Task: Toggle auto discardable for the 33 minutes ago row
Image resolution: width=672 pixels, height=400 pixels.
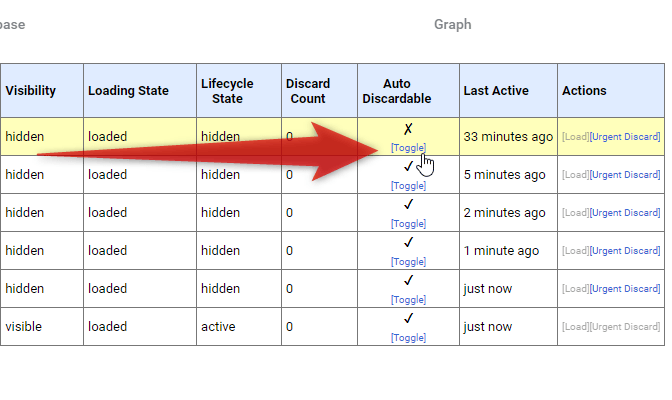Action: (408, 147)
